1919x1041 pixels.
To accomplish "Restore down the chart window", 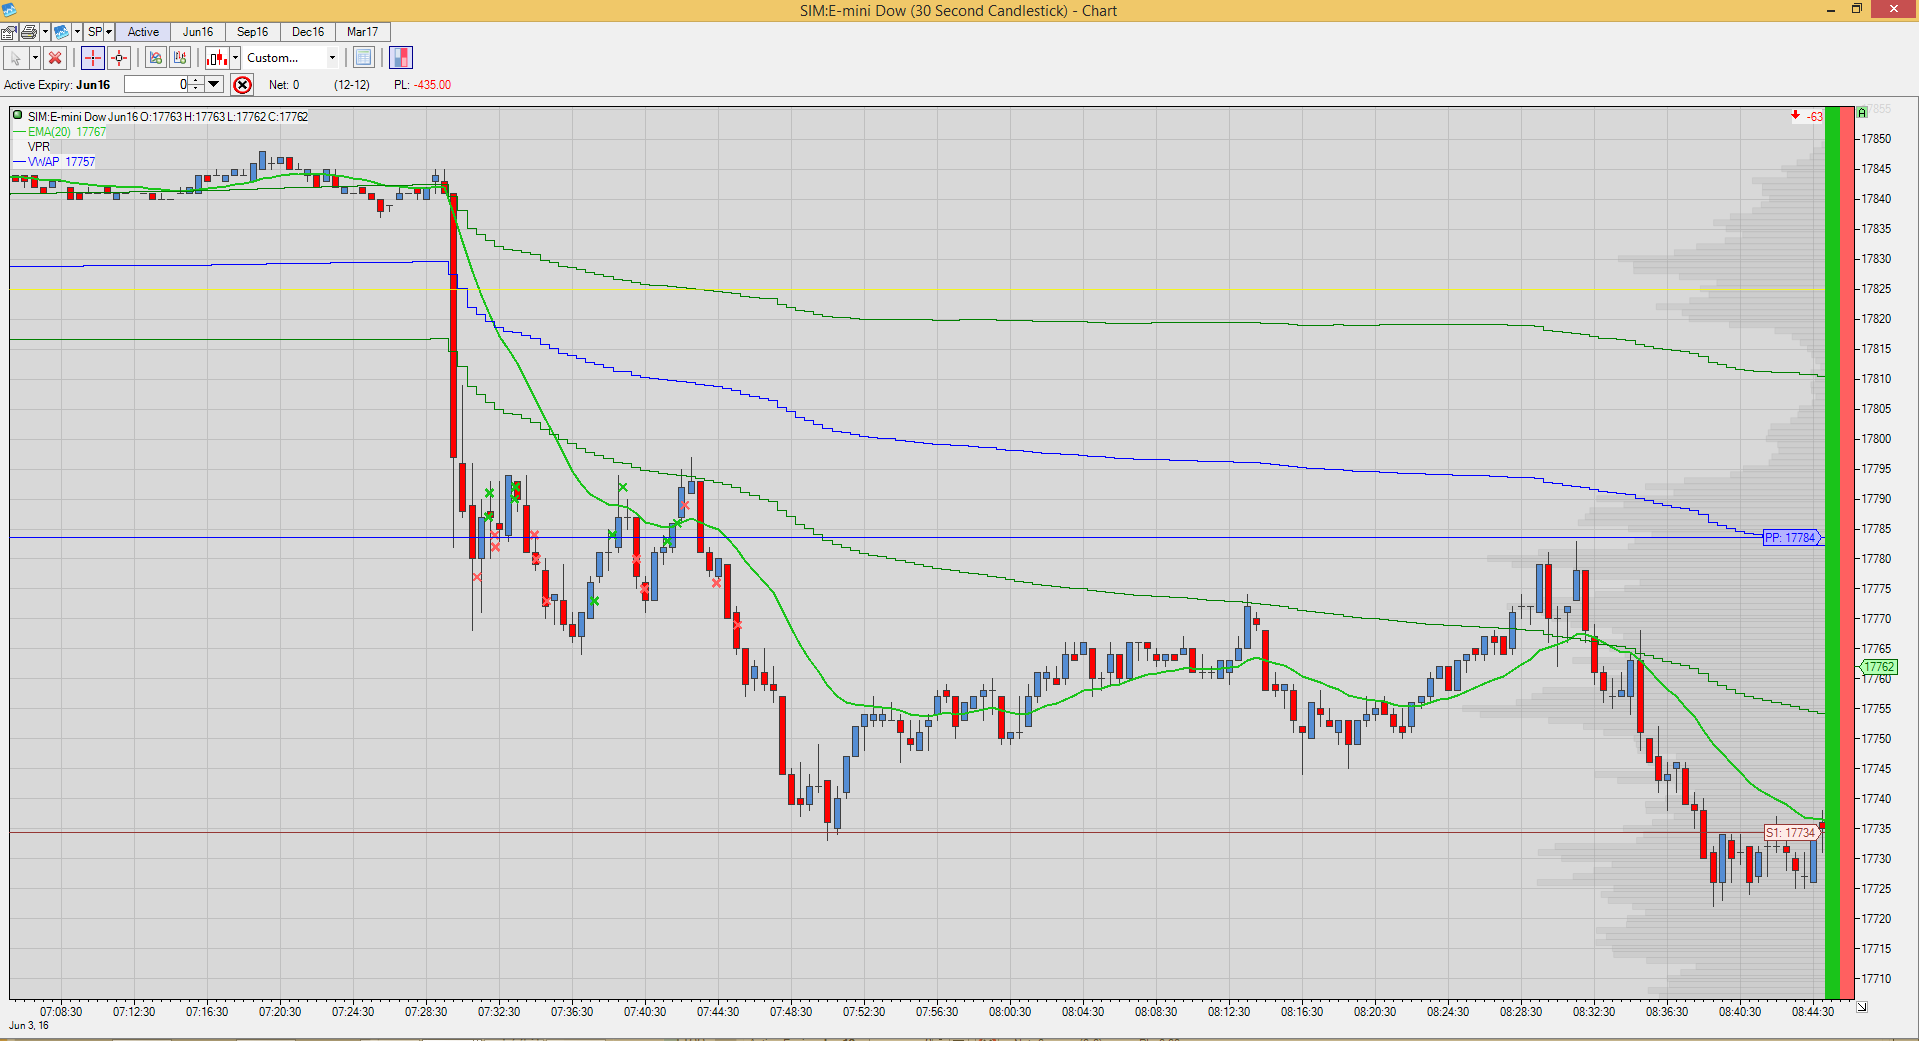I will point(1857,10).
